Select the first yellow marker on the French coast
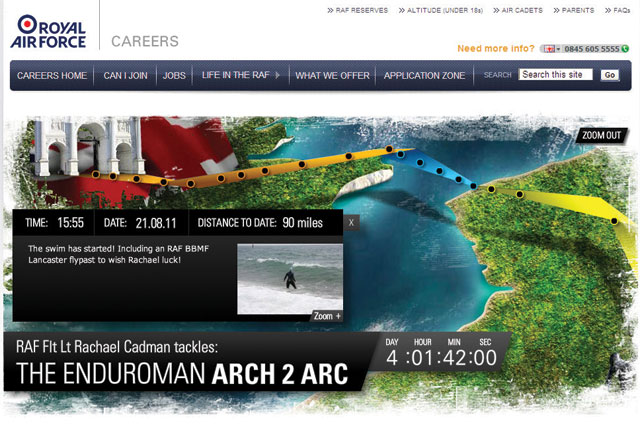This screenshot has width=640, height=427. point(491,189)
